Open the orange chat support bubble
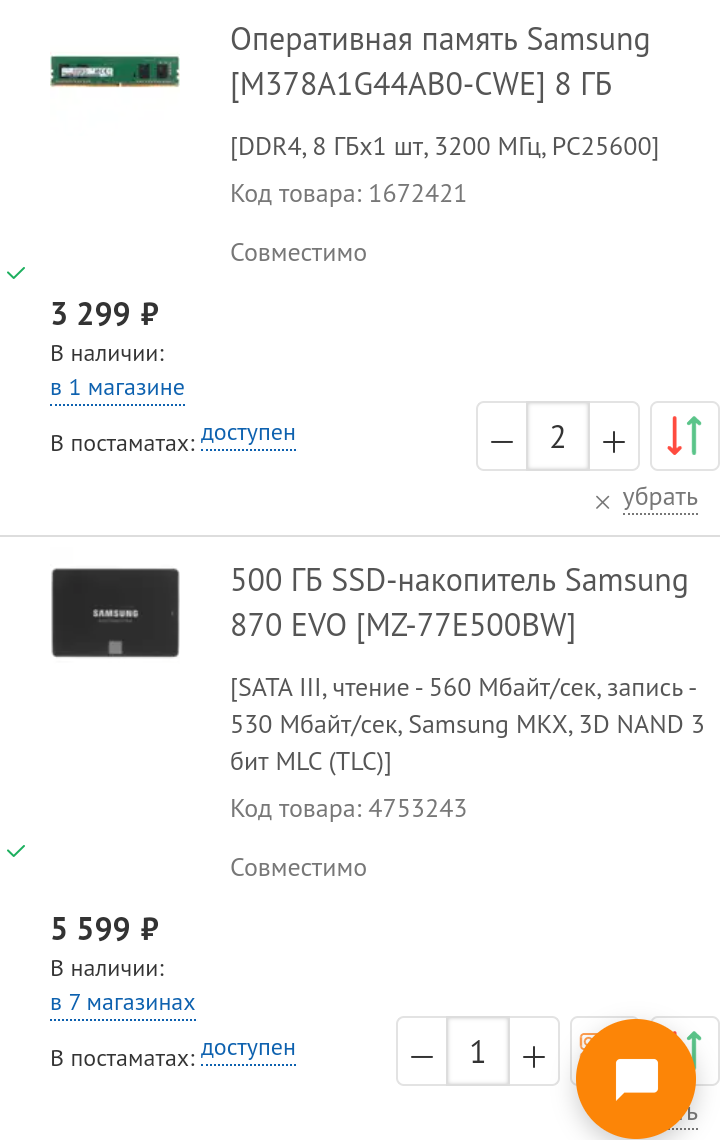Image resolution: width=720 pixels, height=1140 pixels. [636, 1079]
